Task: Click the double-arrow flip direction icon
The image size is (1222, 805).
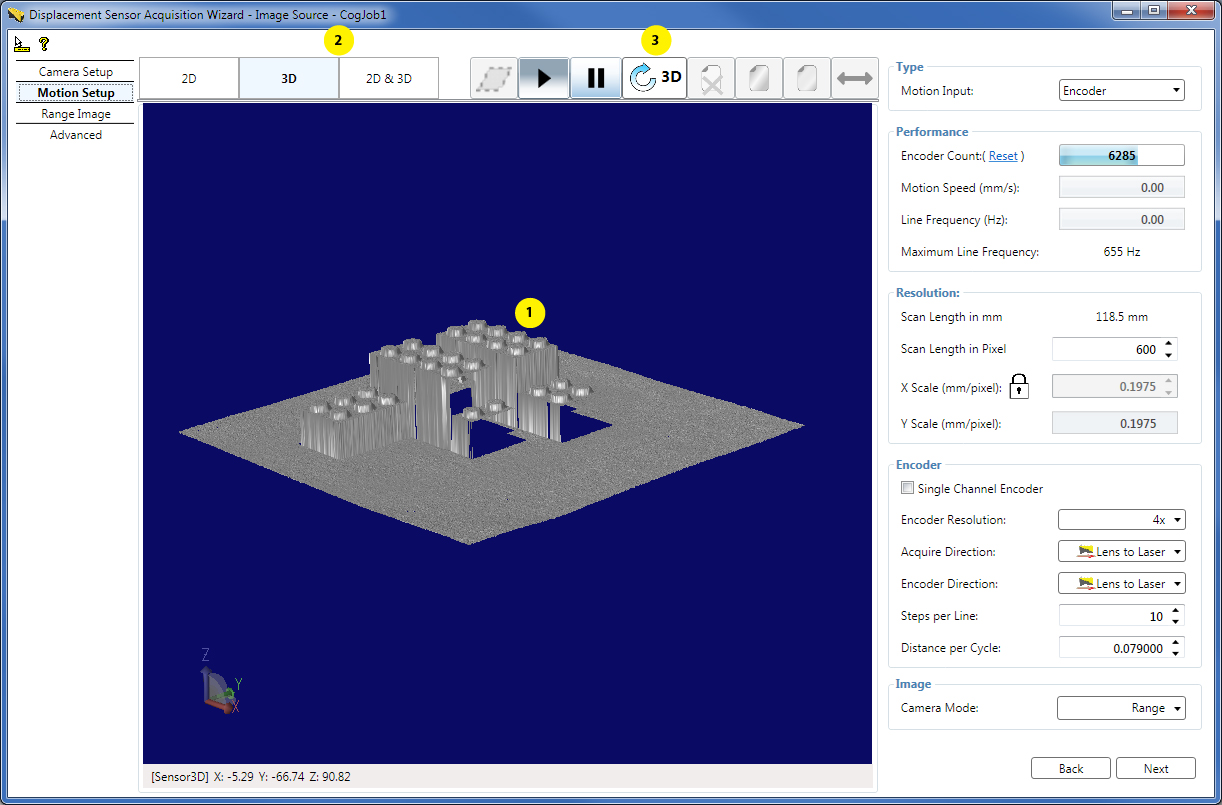Action: click(855, 76)
